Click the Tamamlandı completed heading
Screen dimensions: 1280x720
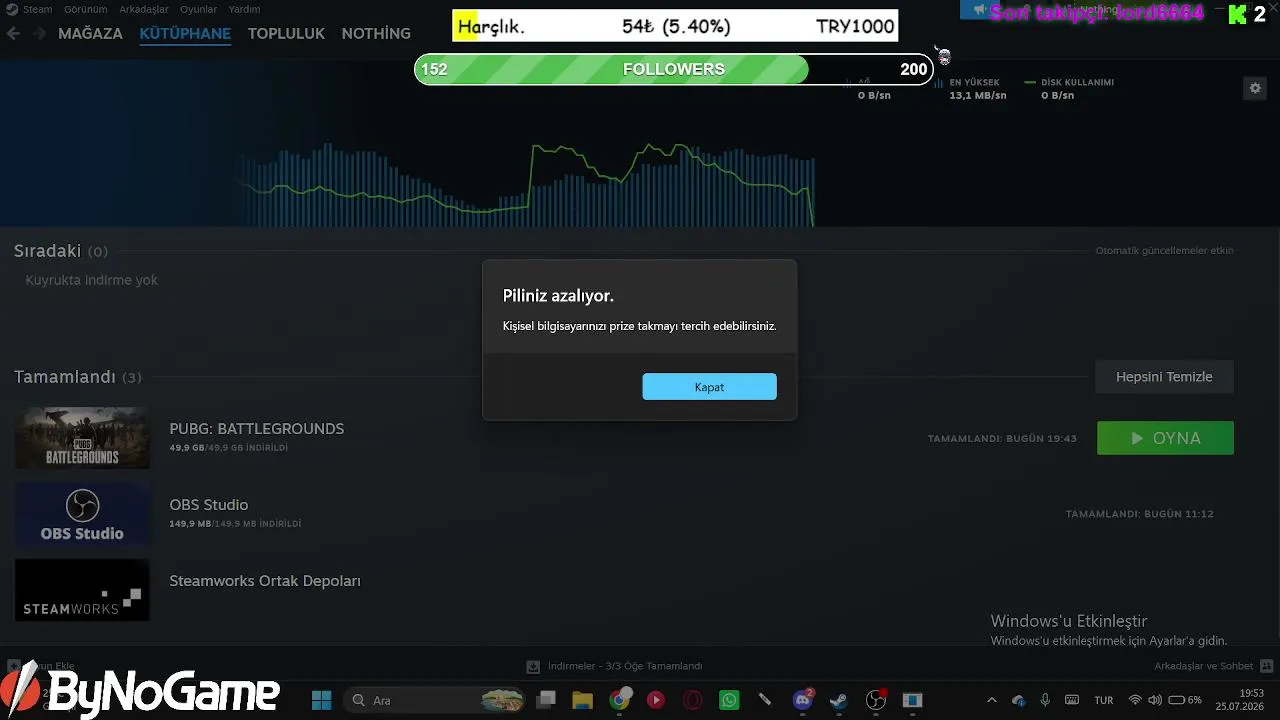(65, 377)
